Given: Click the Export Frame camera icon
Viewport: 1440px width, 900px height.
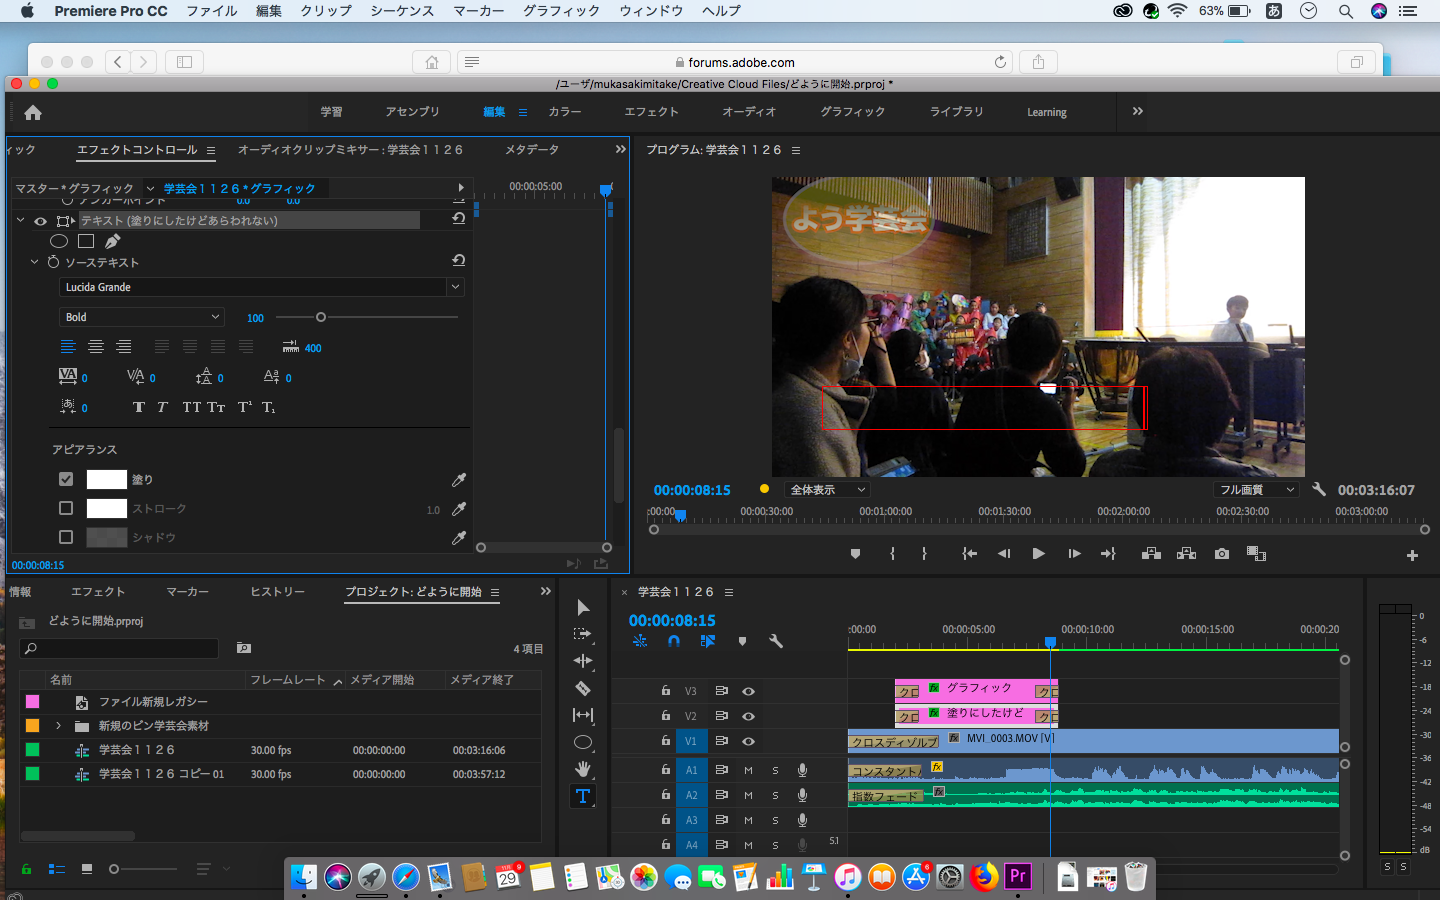Looking at the screenshot, I should tap(1221, 554).
